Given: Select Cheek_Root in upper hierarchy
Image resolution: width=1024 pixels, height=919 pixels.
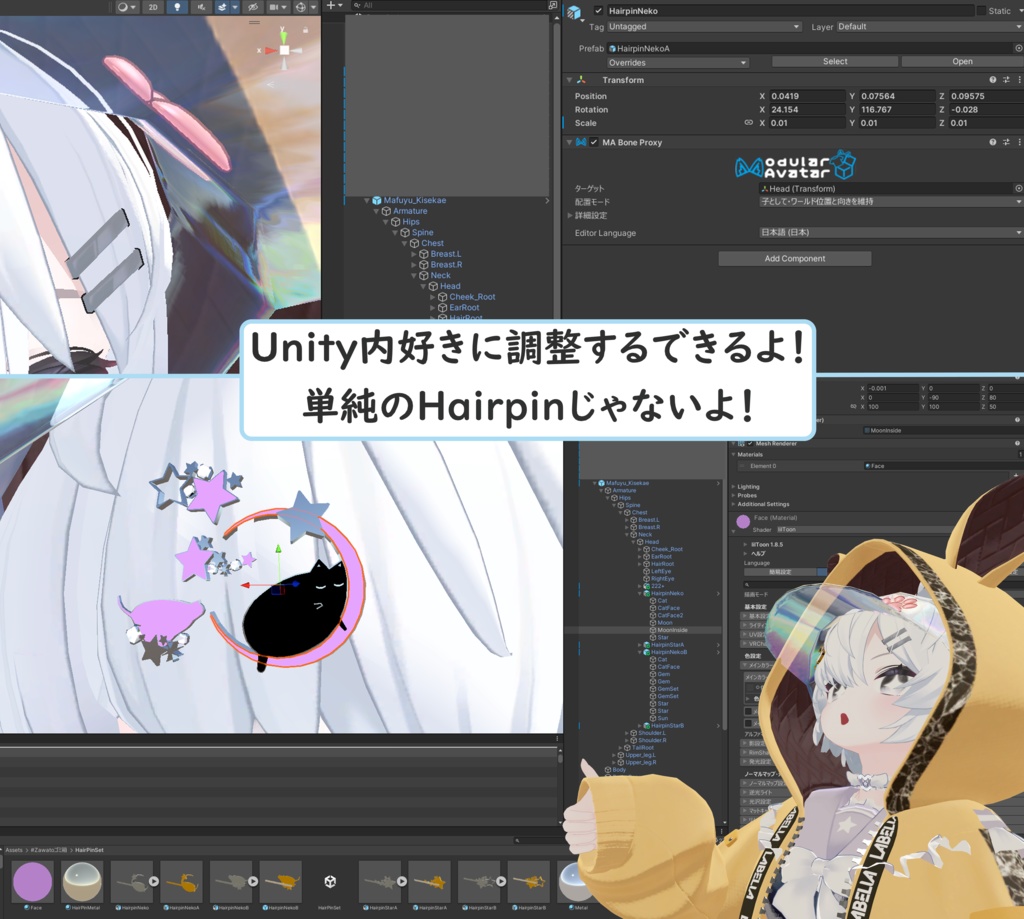Looking at the screenshot, I should tap(472, 297).
